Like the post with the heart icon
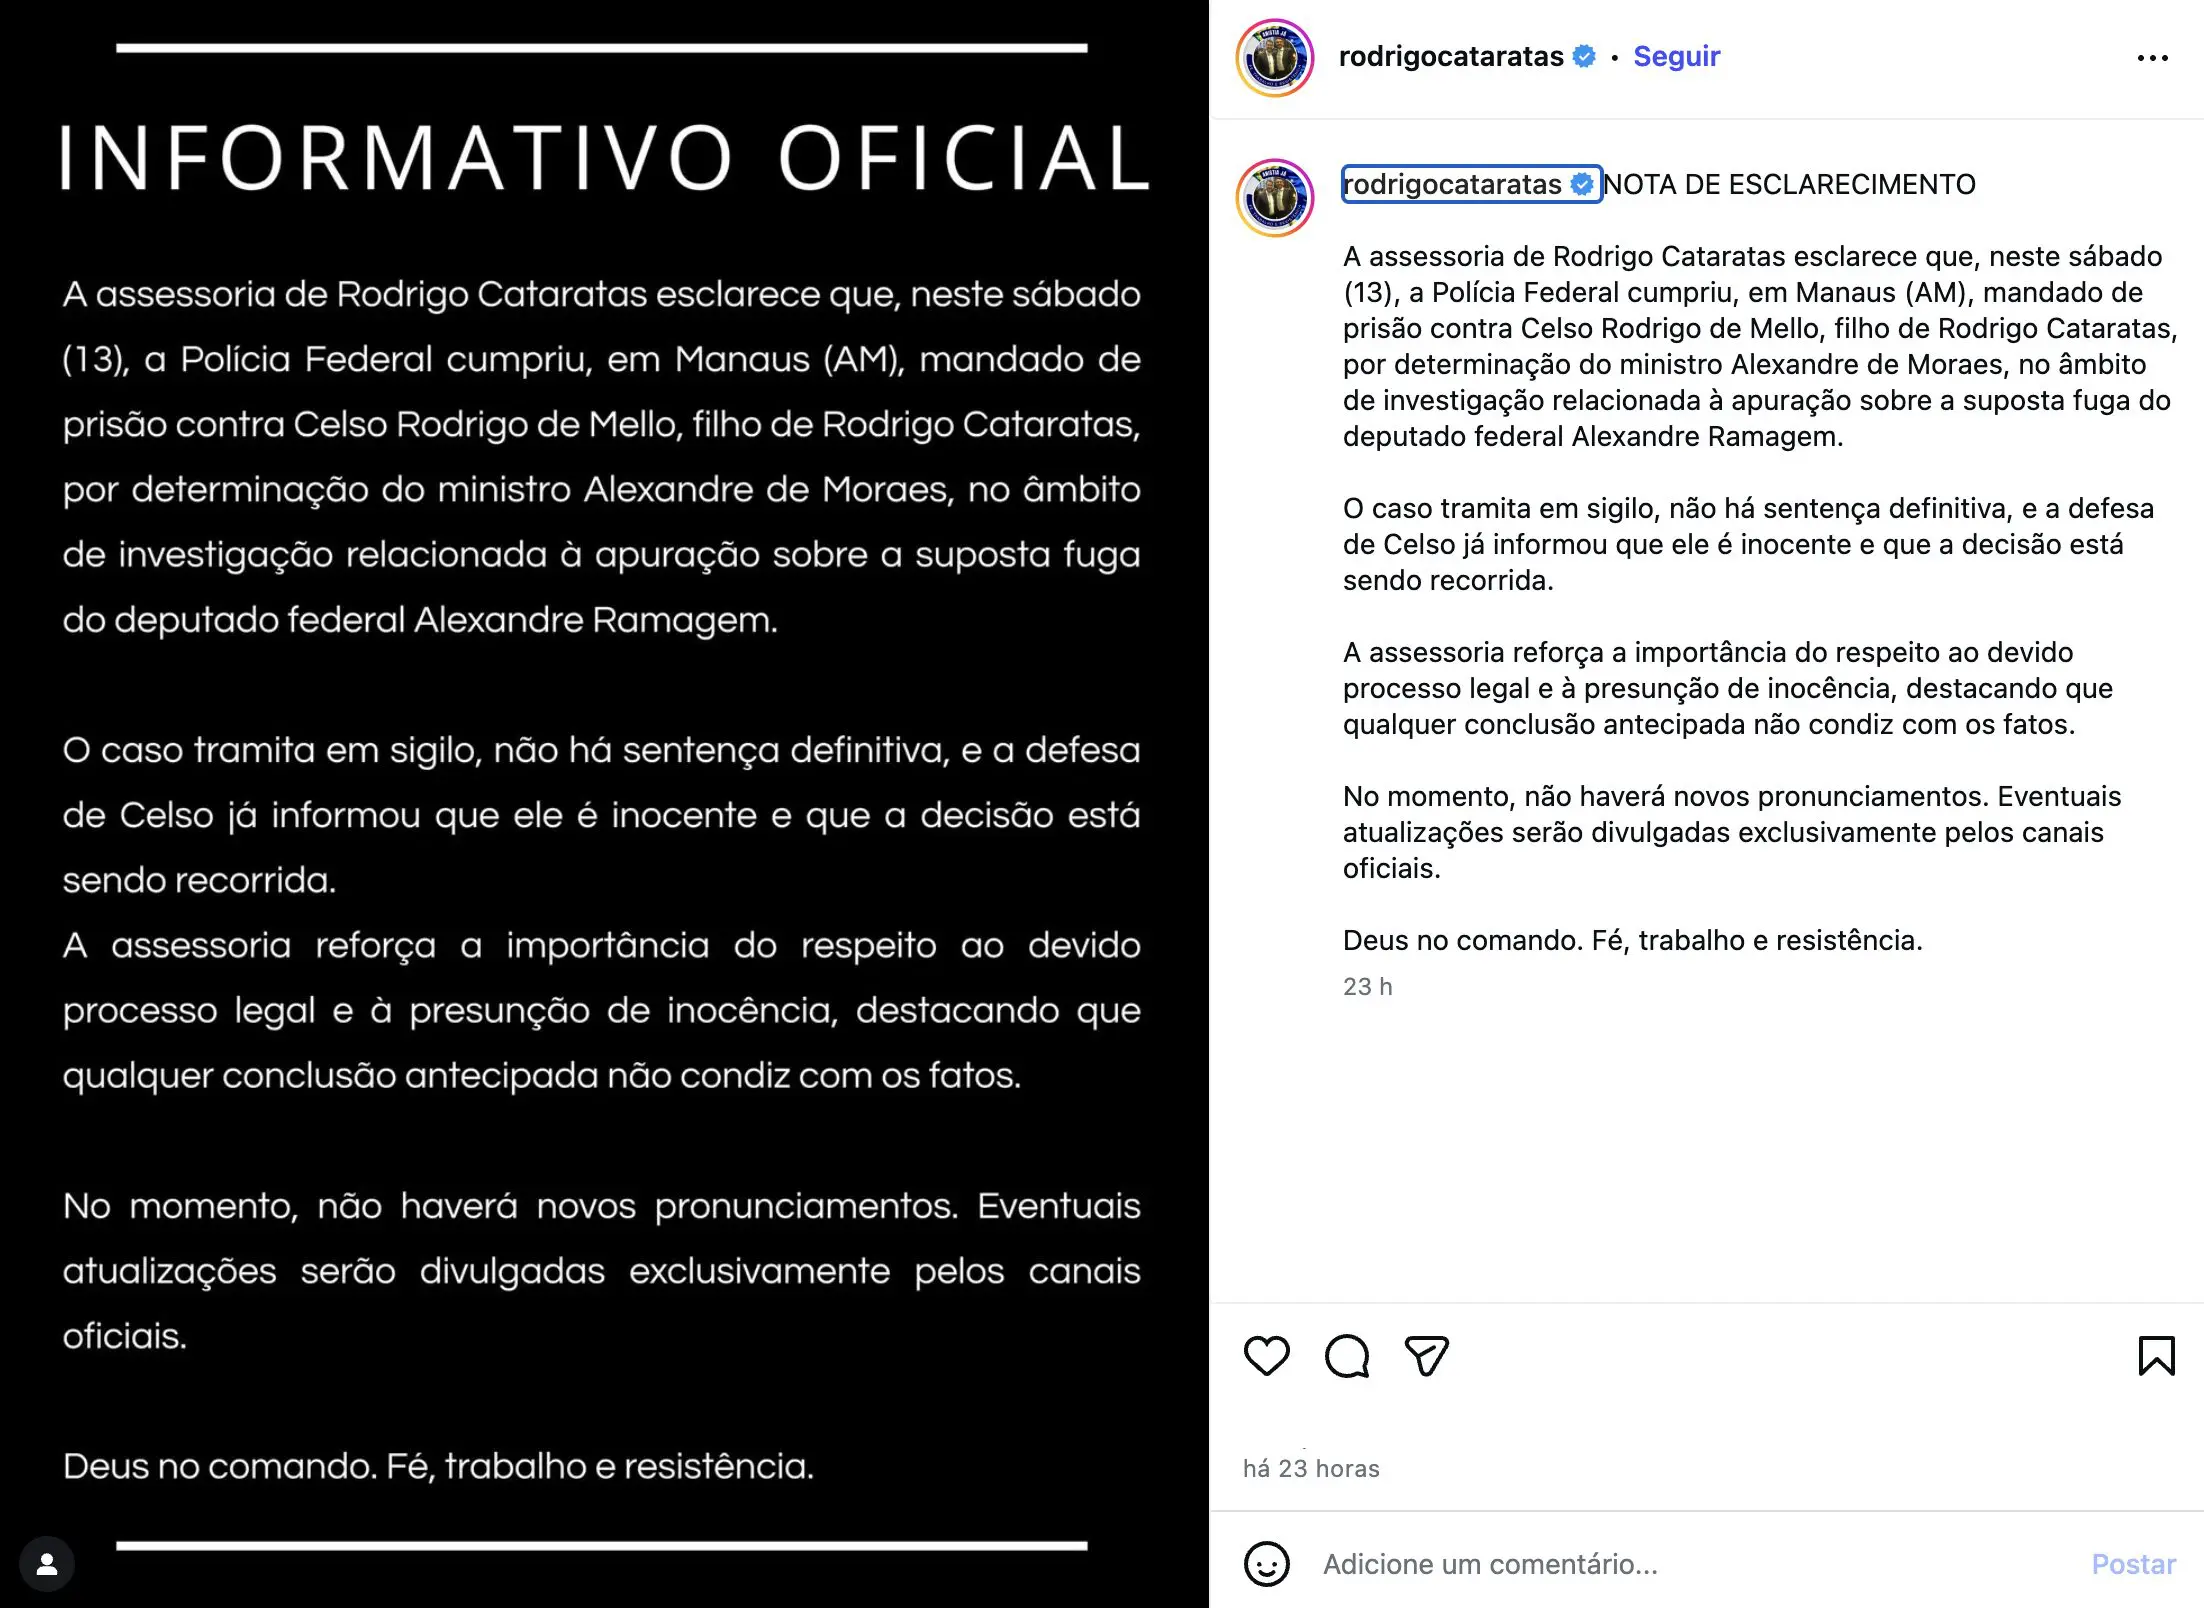Viewport: 2204px width, 1608px height. tap(1266, 1356)
